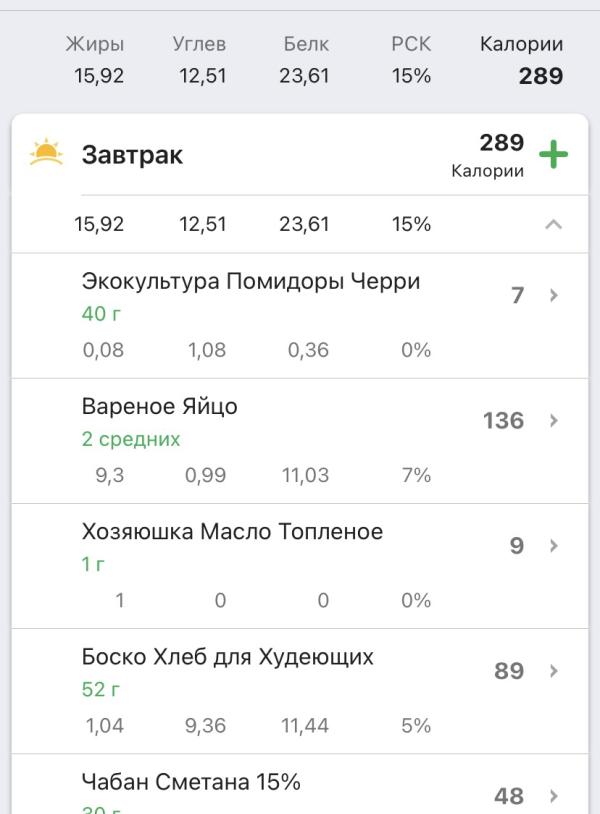This screenshot has height=814, width=600.
Task: Open Боско Хлеб для Худеющих arrow
Action: 553,671
